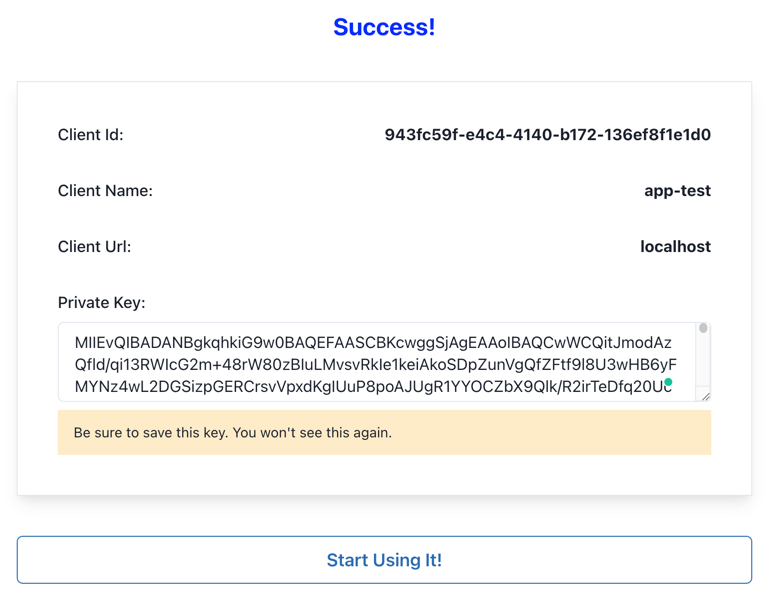Click the Client Url label
Viewport: 774px width, 604px height.
(x=94, y=247)
